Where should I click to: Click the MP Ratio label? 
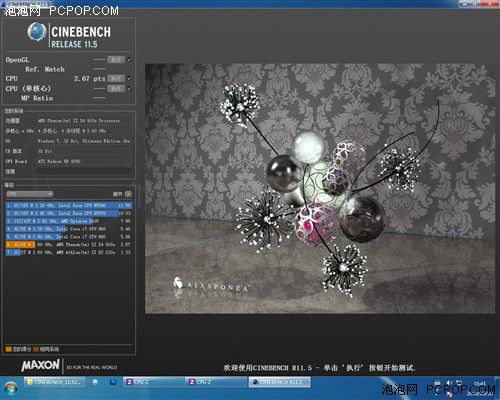pos(37,98)
